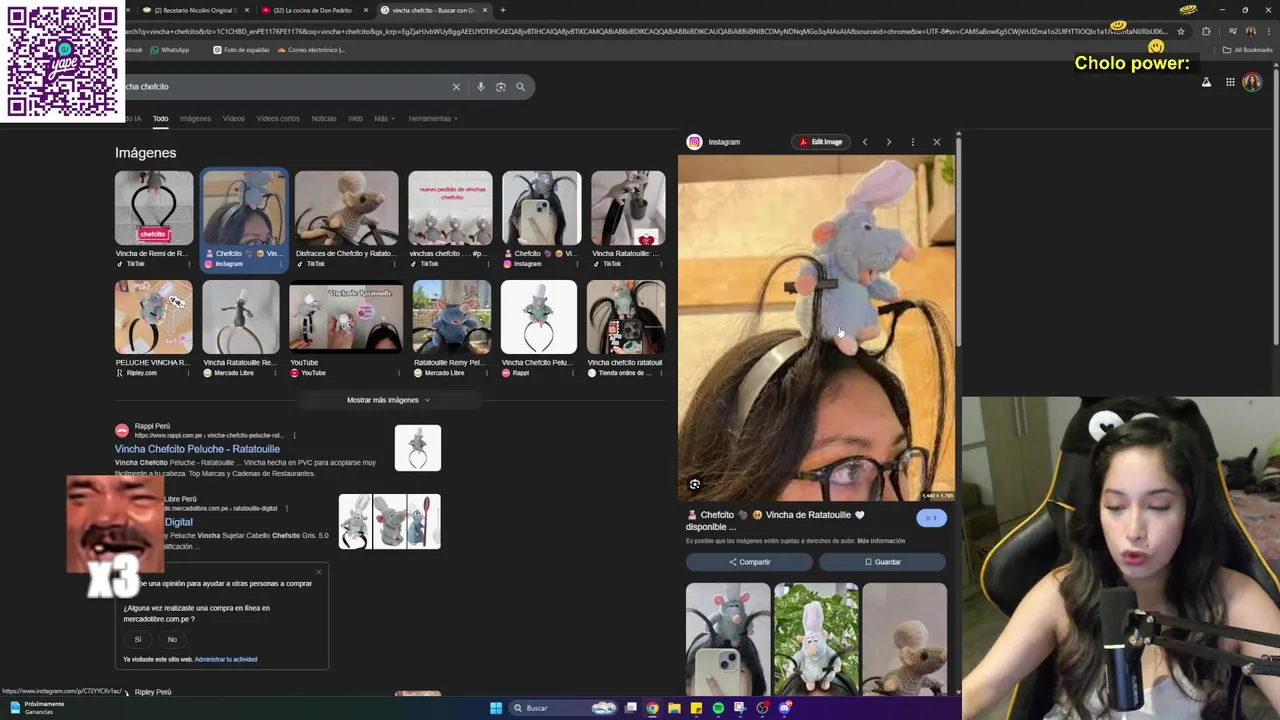The width and height of the screenshot is (1280, 720).
Task: Expand Mostrar más imágenes
Action: click(388, 400)
